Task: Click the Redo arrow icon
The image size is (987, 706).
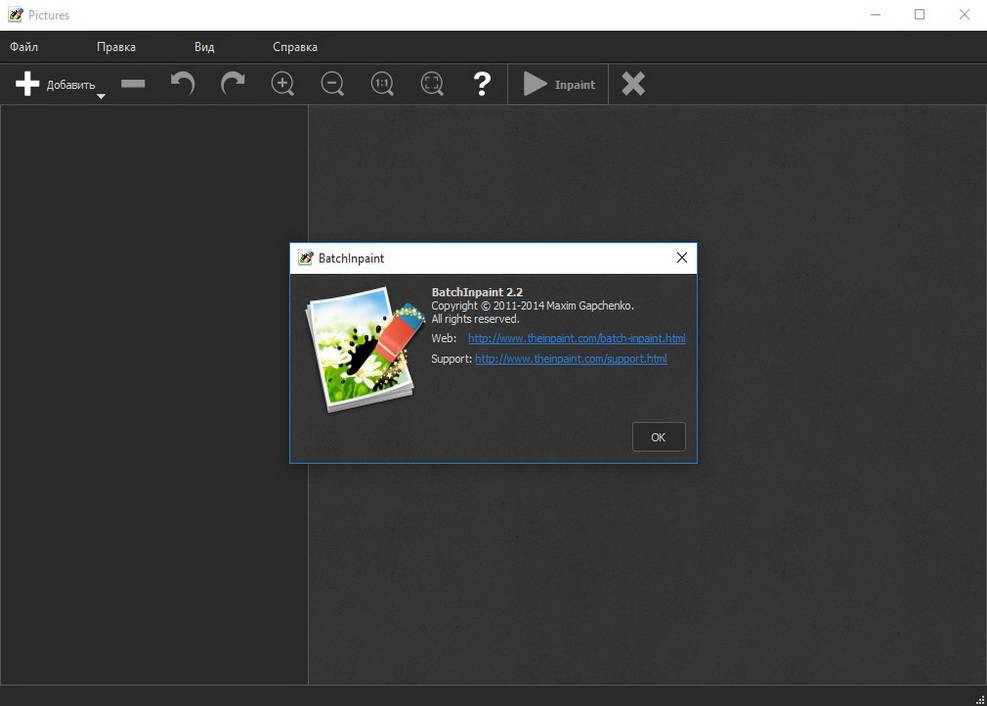Action: pyautogui.click(x=233, y=84)
